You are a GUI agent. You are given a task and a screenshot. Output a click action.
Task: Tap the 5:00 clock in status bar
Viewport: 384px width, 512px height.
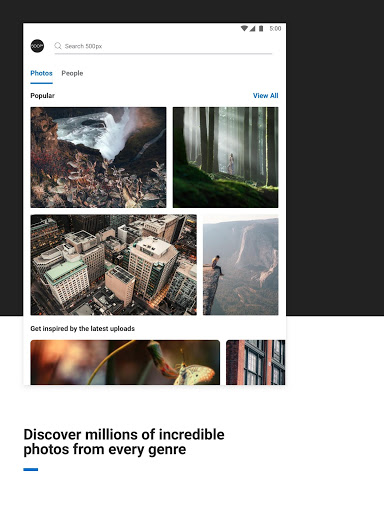pos(275,29)
